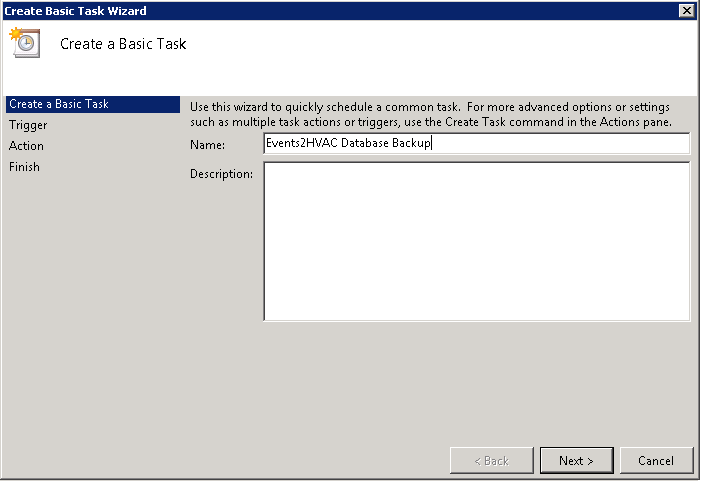Click the gray area beneath the Description box
701x481 pixels.
(x=477, y=380)
